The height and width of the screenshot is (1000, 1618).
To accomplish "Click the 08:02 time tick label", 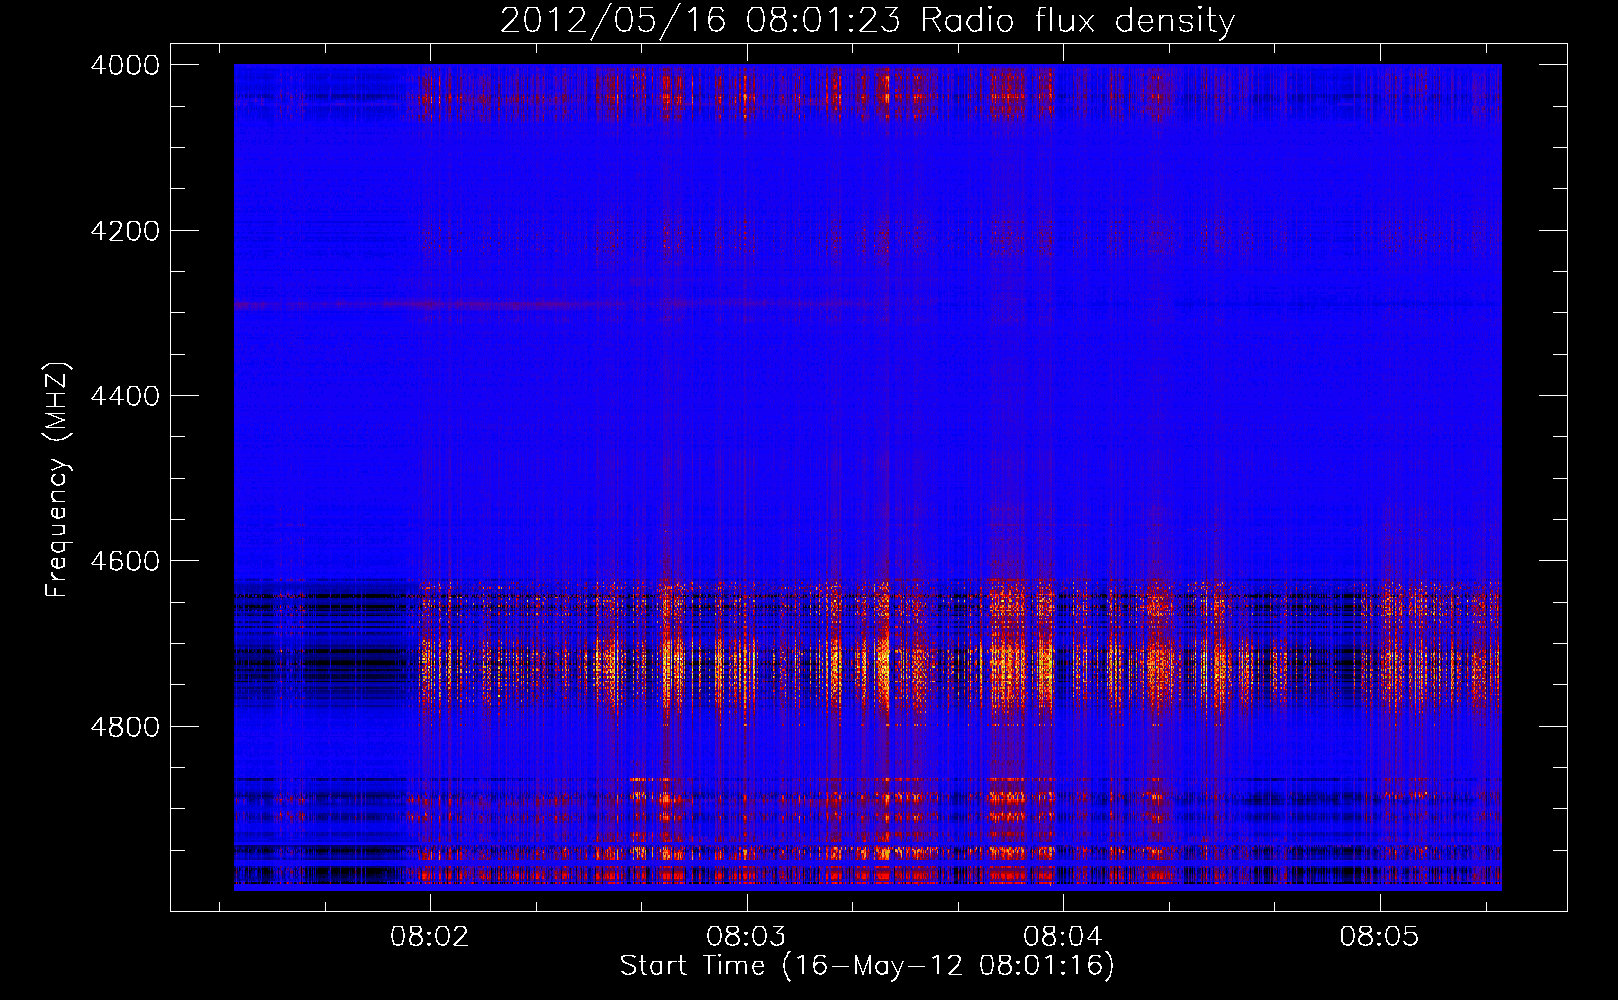I will point(430,937).
